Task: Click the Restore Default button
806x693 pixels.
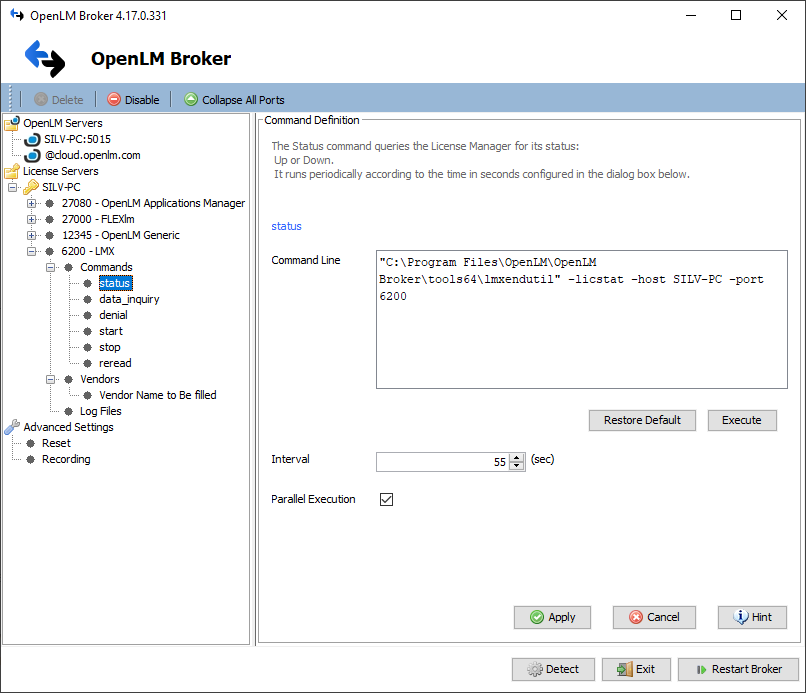Action: (x=642, y=420)
